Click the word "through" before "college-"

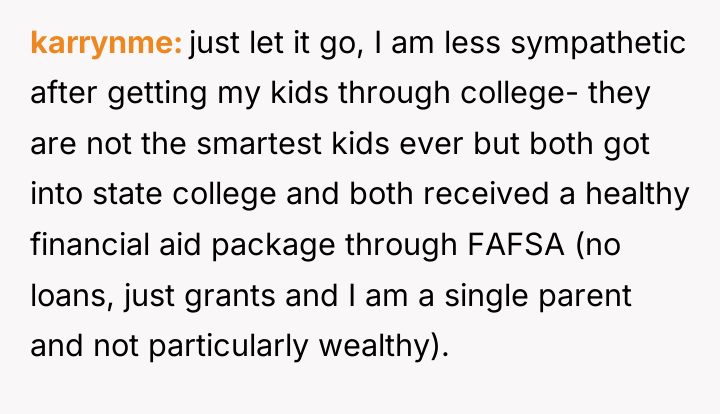coord(394,94)
